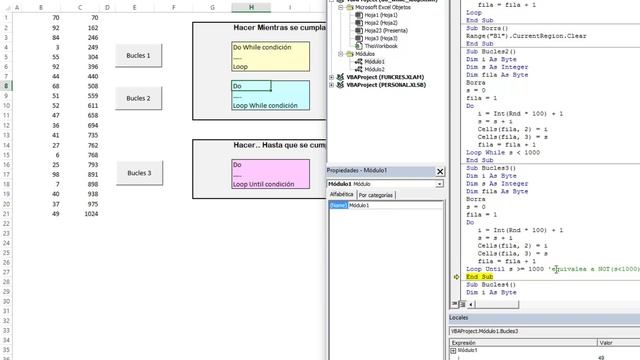The image size is (640, 360).
Task: Click code window horizontal scrollbar left arrow
Action: (x=471, y=304)
